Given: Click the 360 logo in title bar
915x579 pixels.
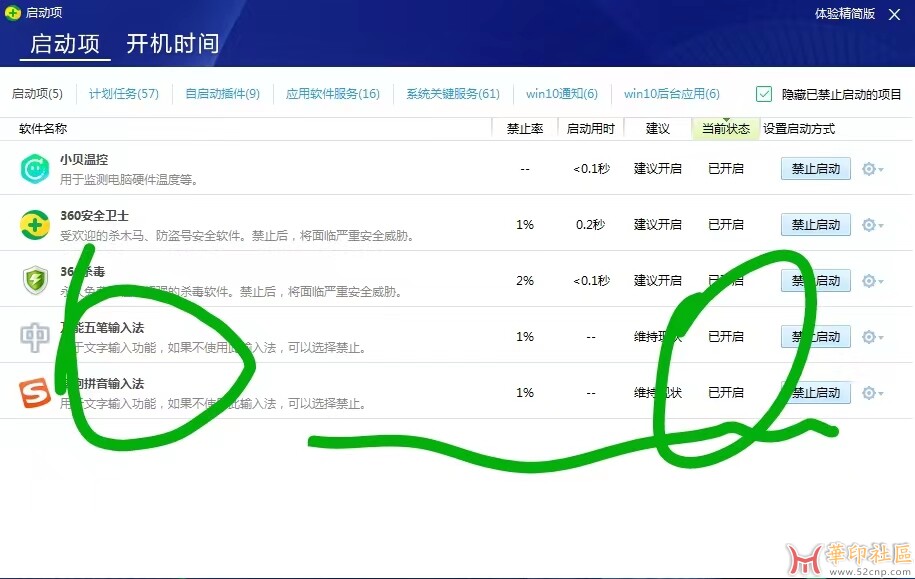Looking at the screenshot, I should pos(12,12).
